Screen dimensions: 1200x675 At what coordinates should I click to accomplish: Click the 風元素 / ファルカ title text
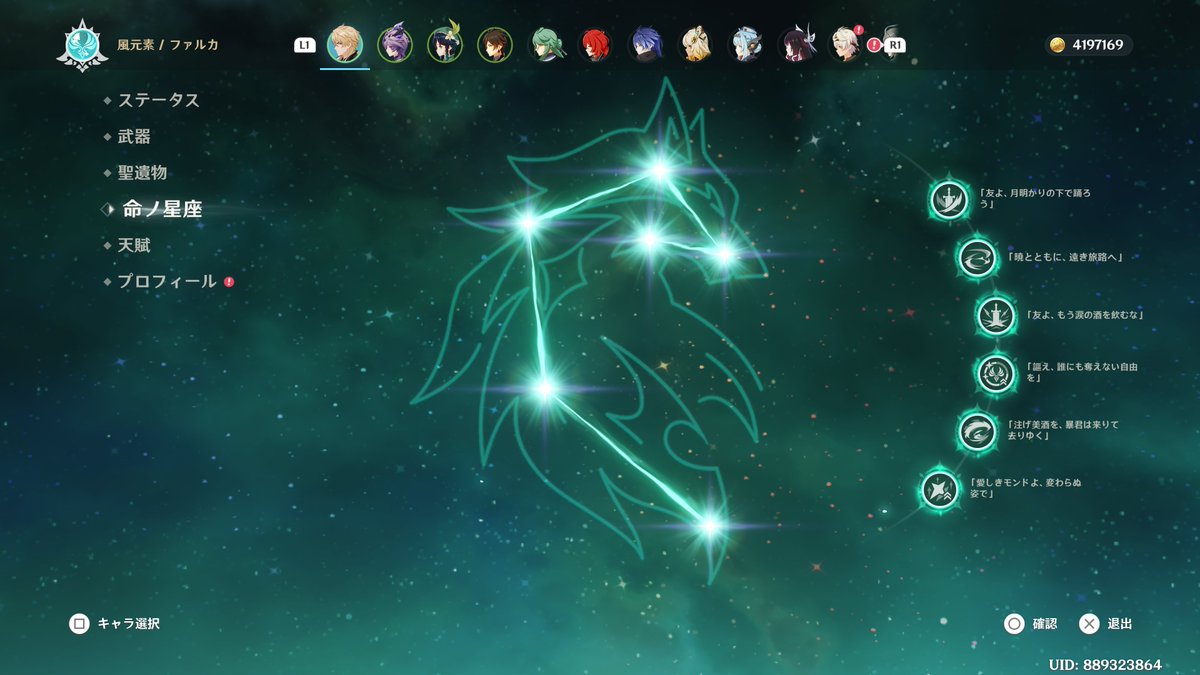[x=167, y=45]
